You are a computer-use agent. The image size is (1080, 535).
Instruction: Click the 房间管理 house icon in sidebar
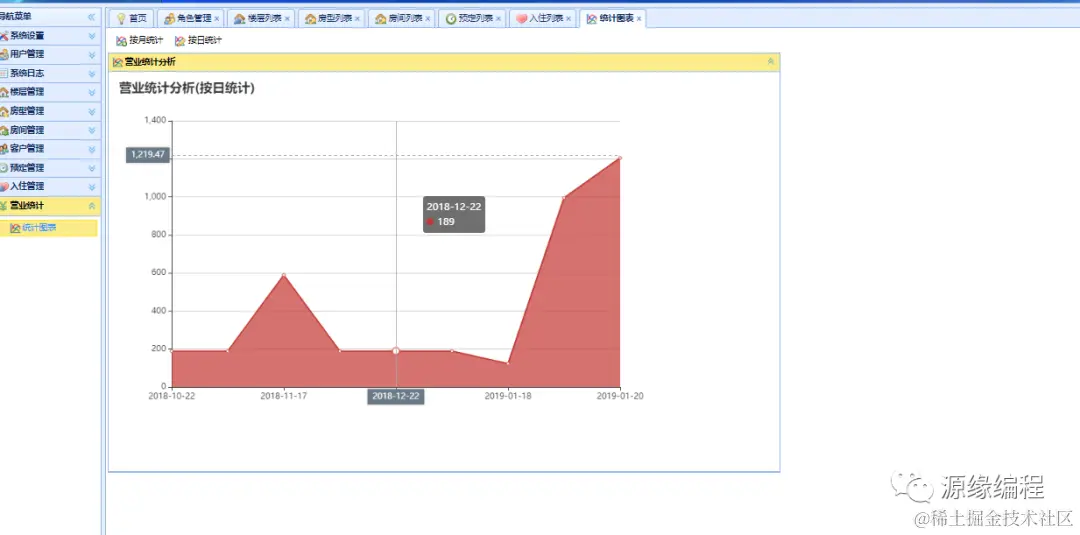[4, 130]
